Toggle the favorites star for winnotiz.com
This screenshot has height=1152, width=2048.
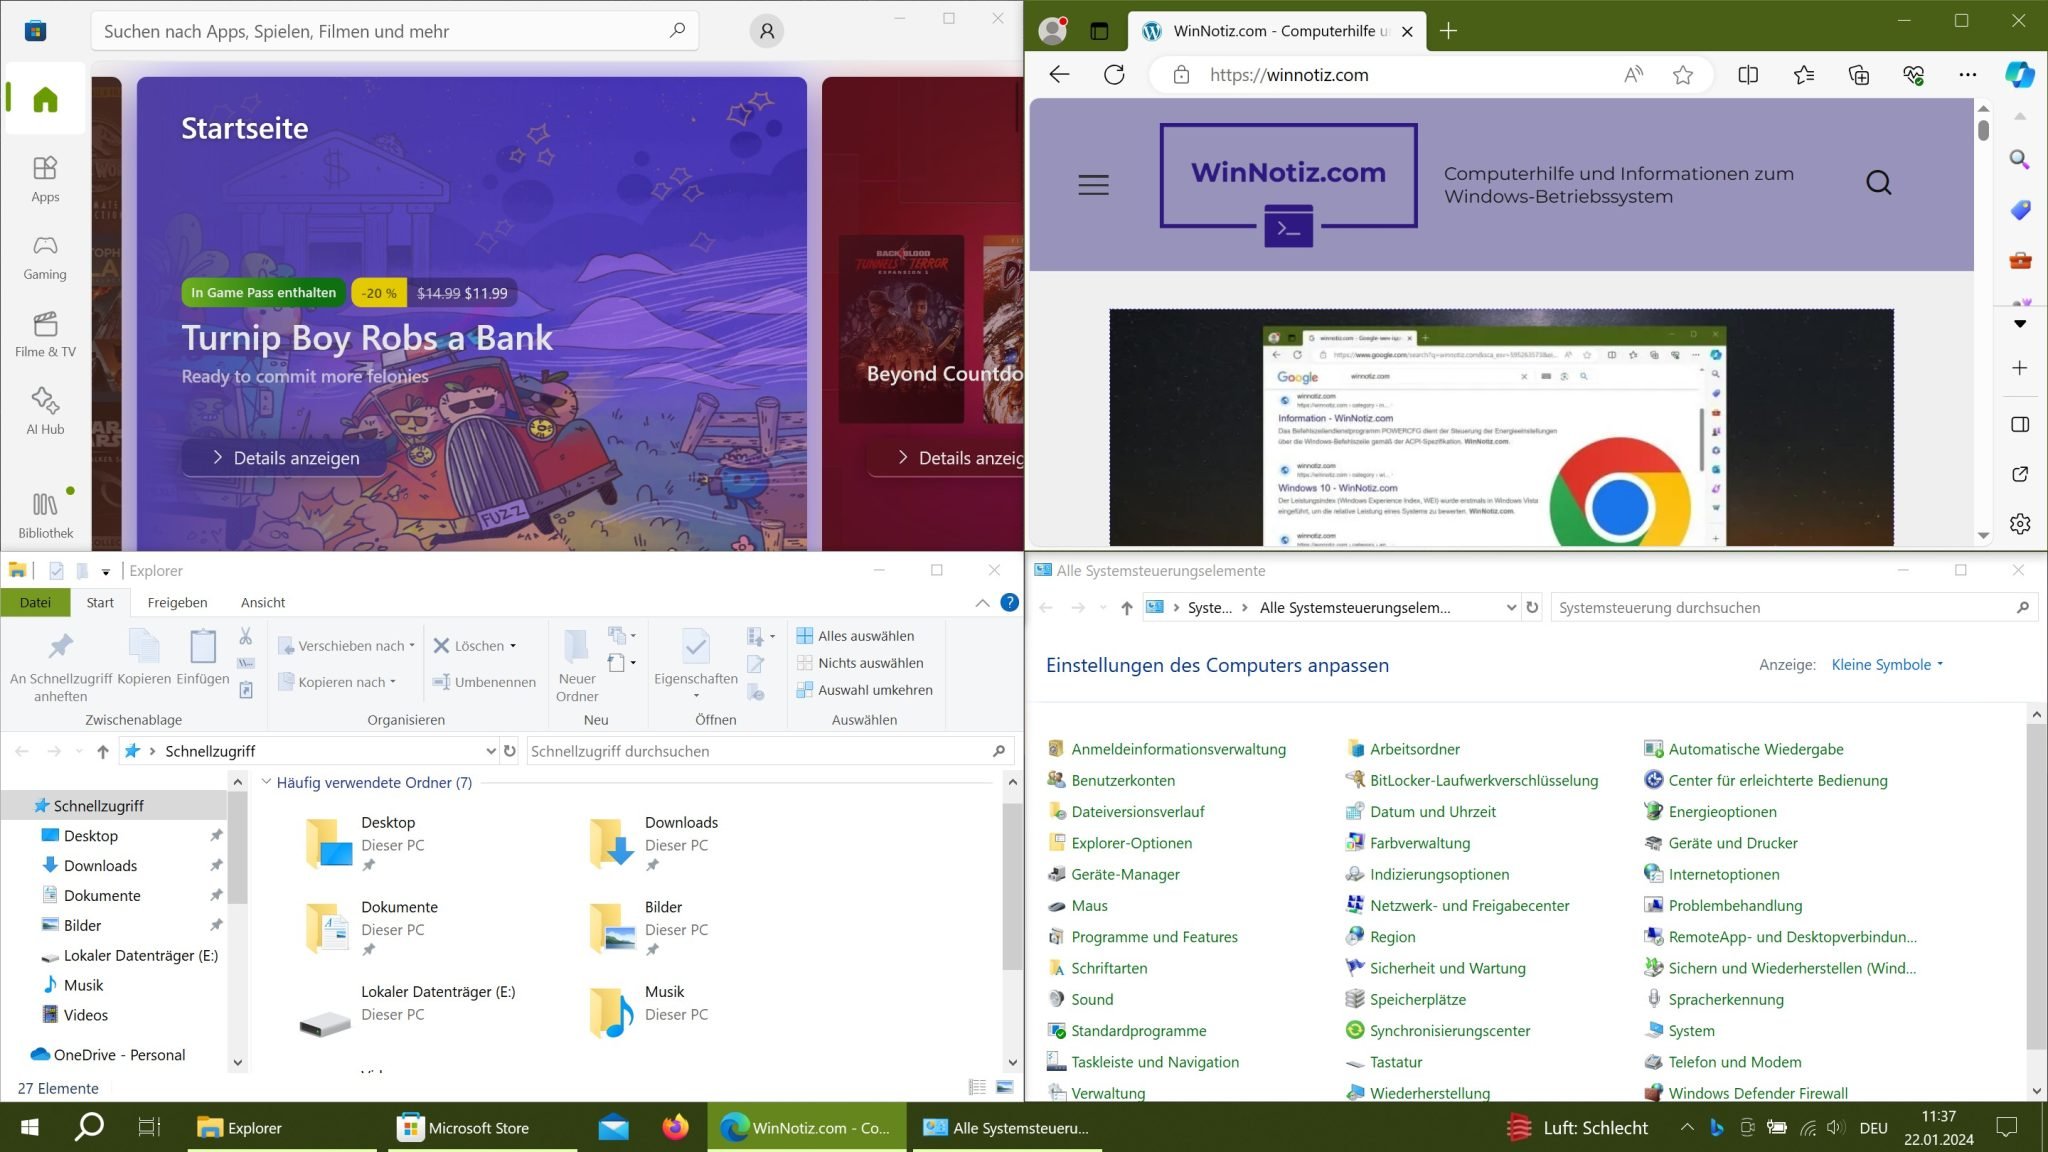[x=1684, y=74]
